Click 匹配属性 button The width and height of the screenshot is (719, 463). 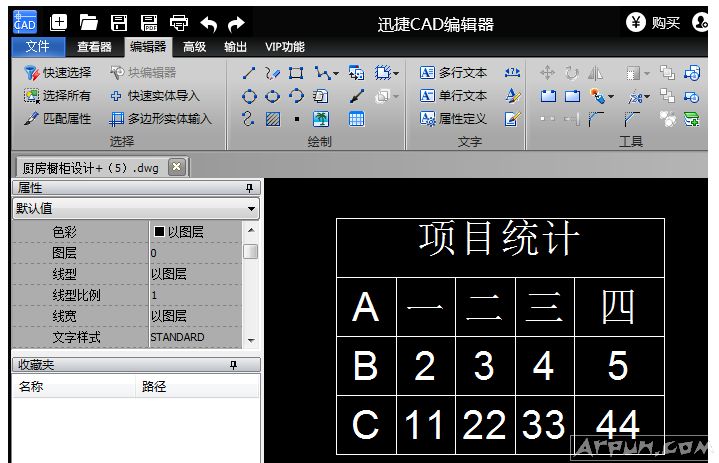[x=58, y=119]
